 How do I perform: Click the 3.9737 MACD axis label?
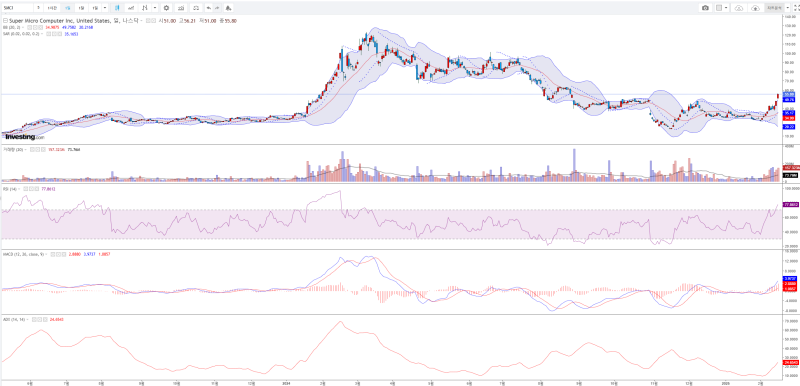pyautogui.click(x=790, y=278)
